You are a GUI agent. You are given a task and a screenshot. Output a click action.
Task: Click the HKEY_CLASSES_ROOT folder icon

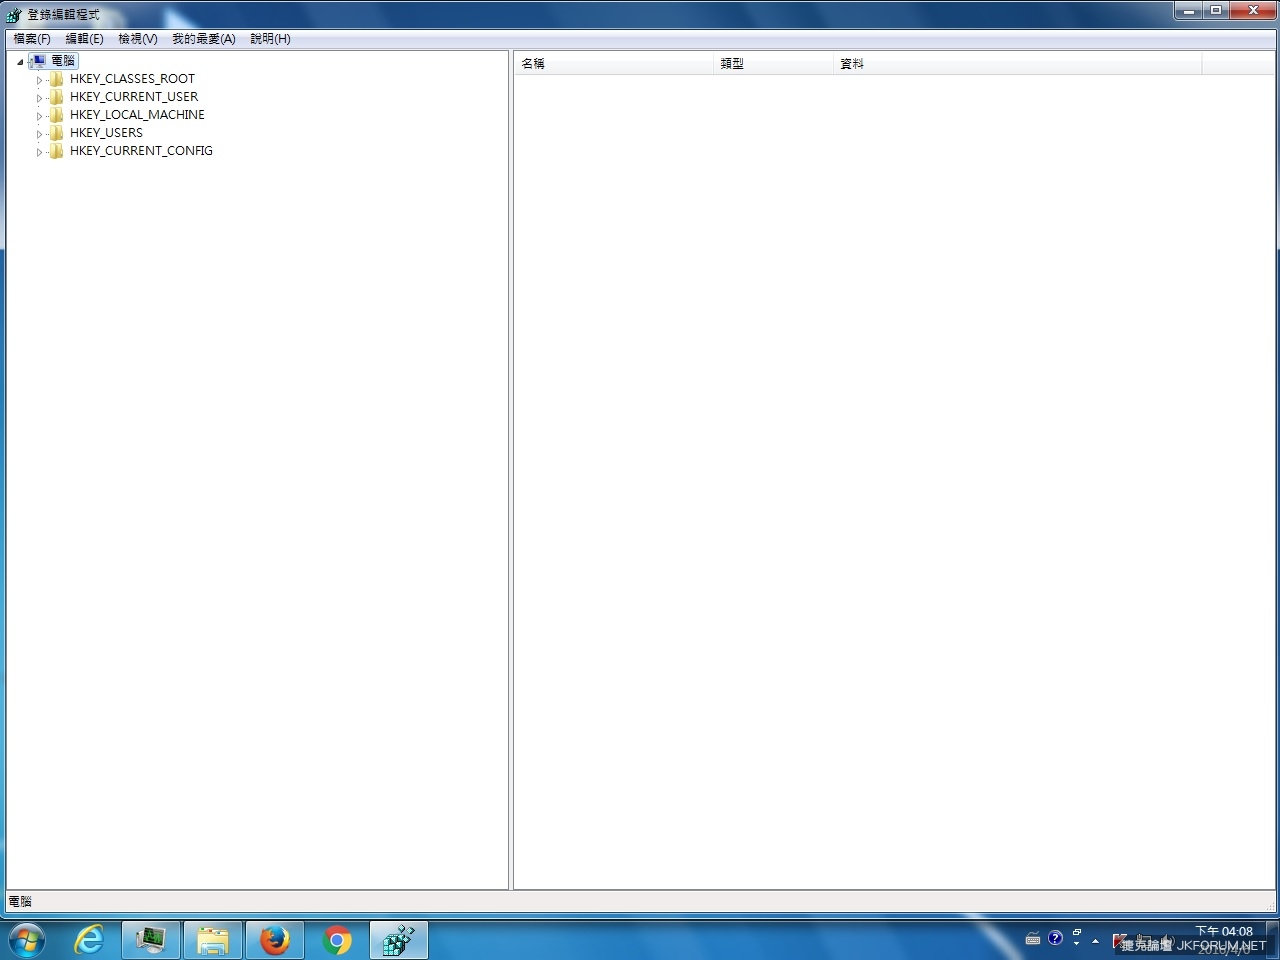click(57, 79)
